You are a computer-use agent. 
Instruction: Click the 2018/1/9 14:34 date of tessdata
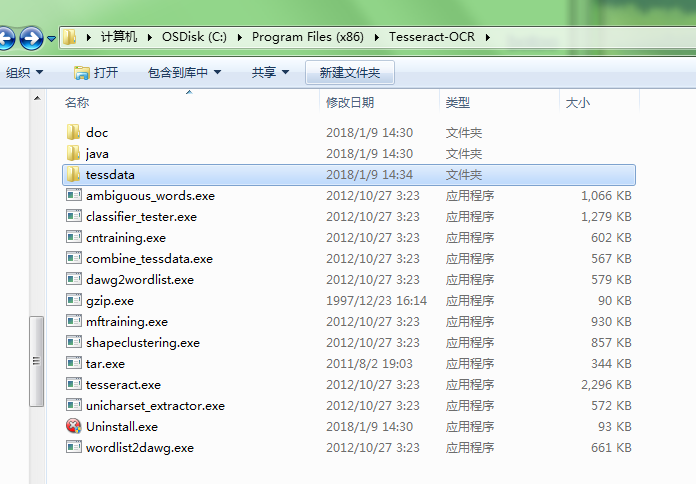coord(369,175)
